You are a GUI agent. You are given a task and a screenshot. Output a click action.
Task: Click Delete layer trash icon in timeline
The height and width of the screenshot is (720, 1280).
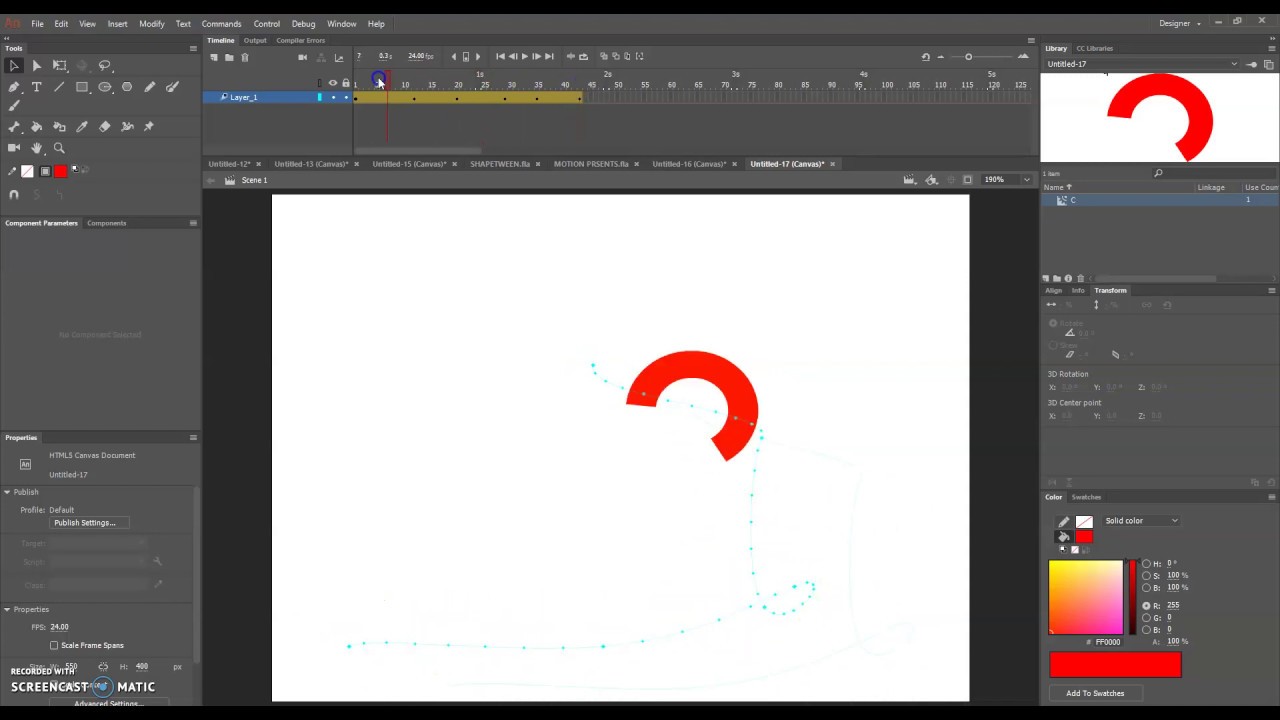[245, 57]
